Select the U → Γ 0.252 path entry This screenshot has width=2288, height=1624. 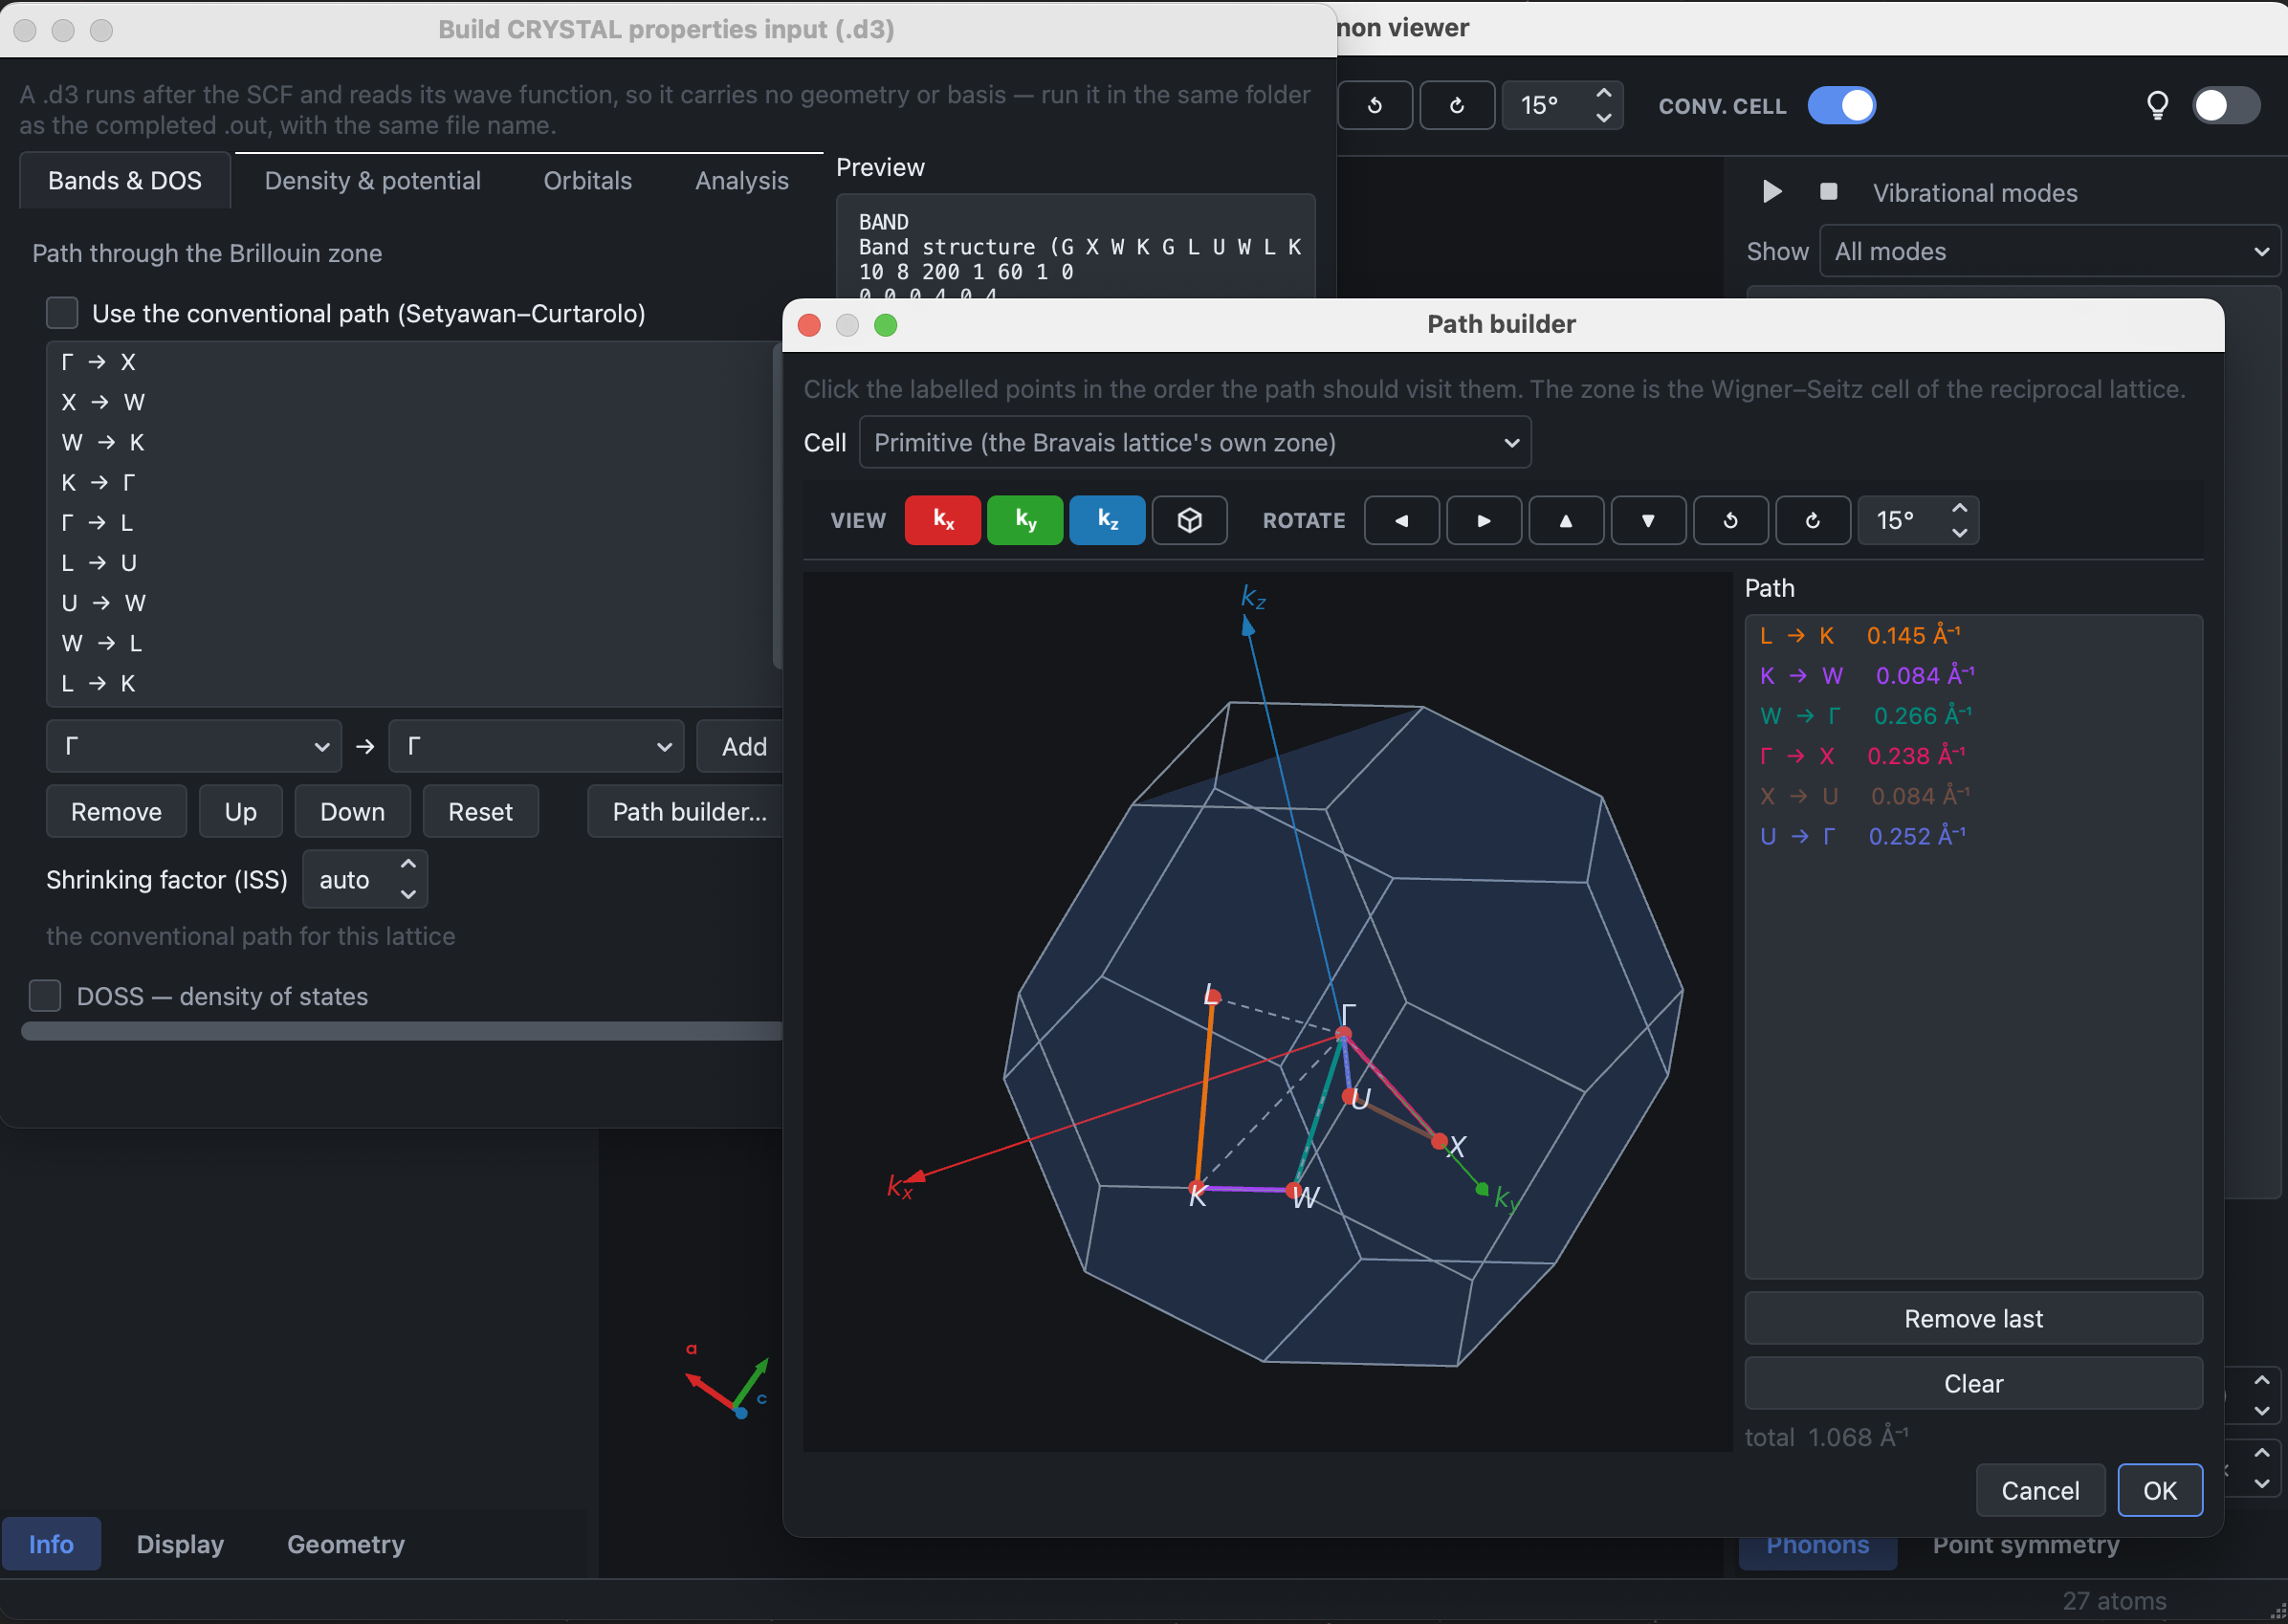(1973, 836)
